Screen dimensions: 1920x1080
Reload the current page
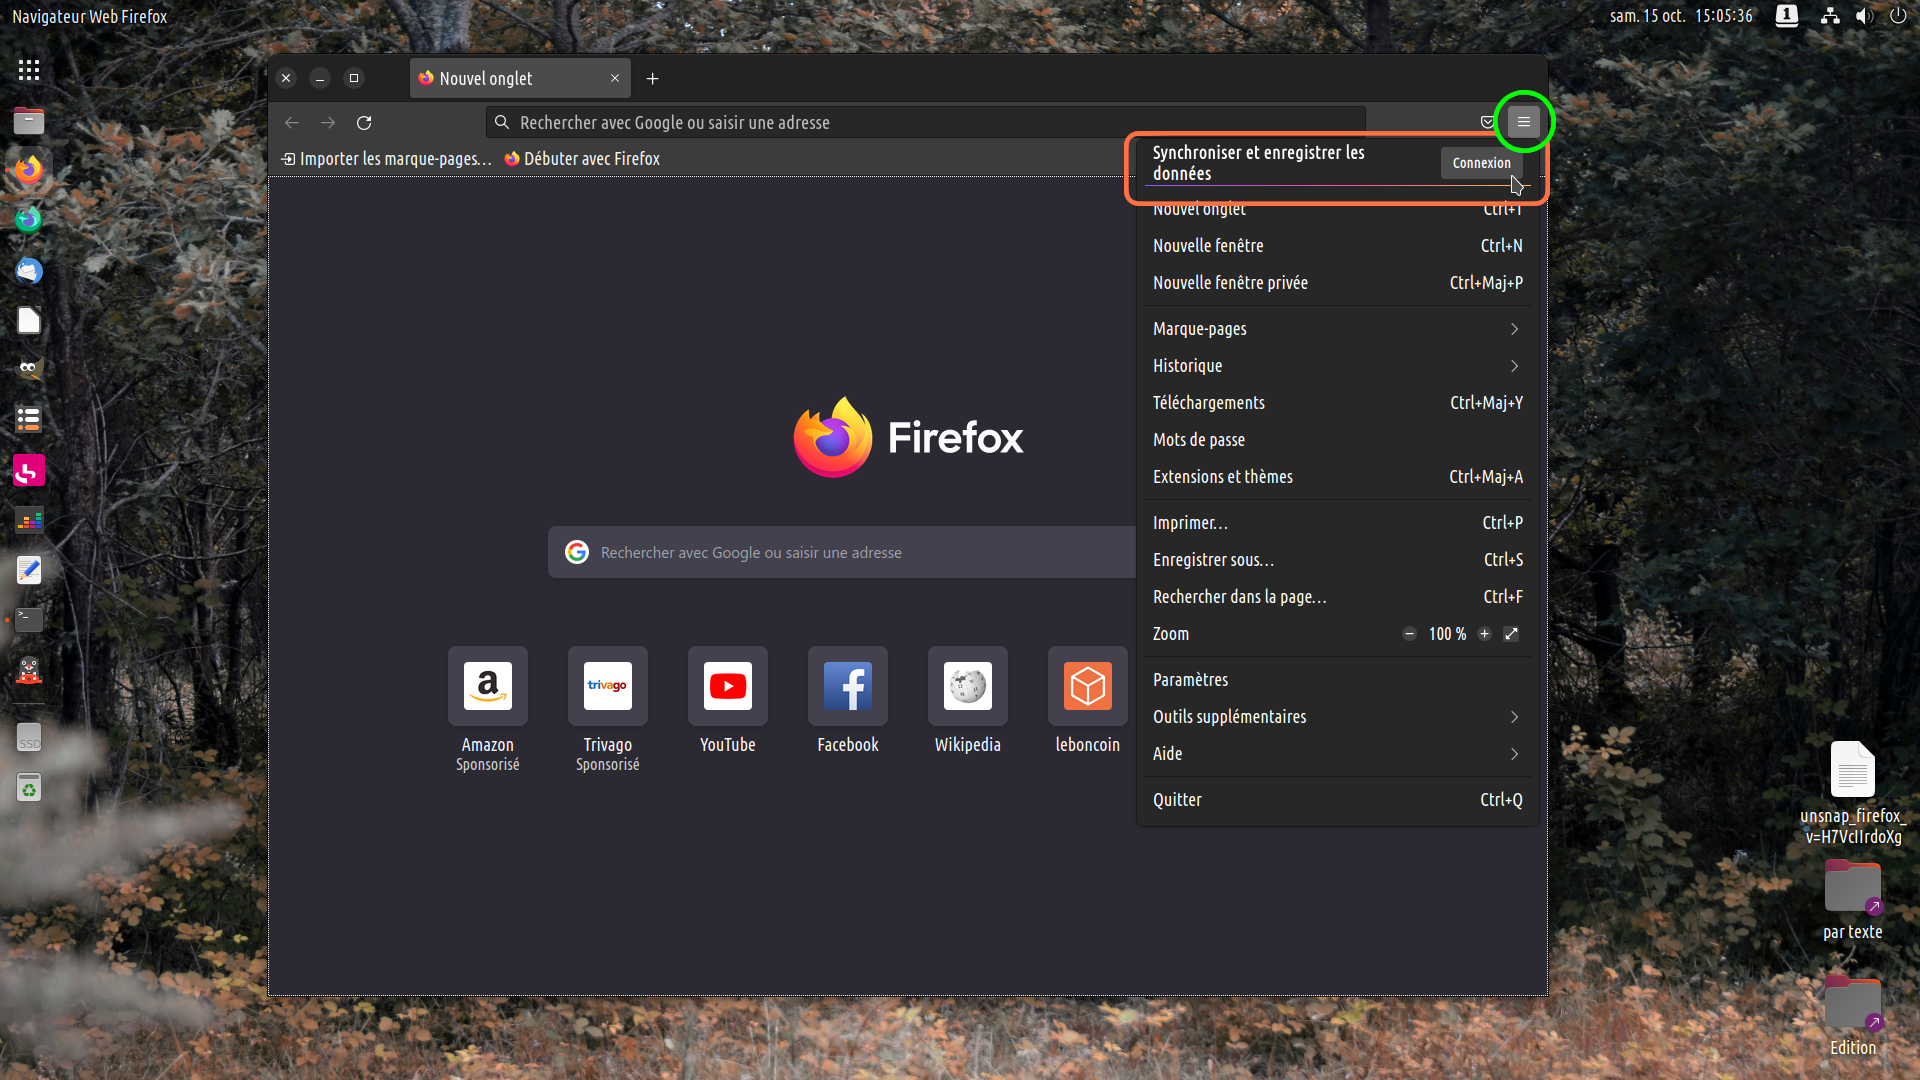tap(364, 122)
